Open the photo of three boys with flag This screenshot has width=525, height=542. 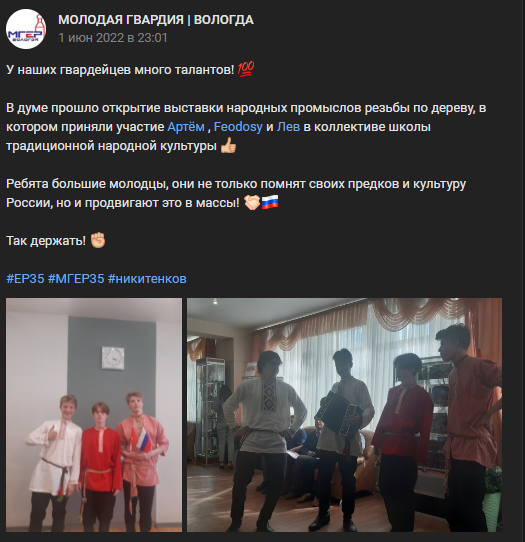(94, 415)
